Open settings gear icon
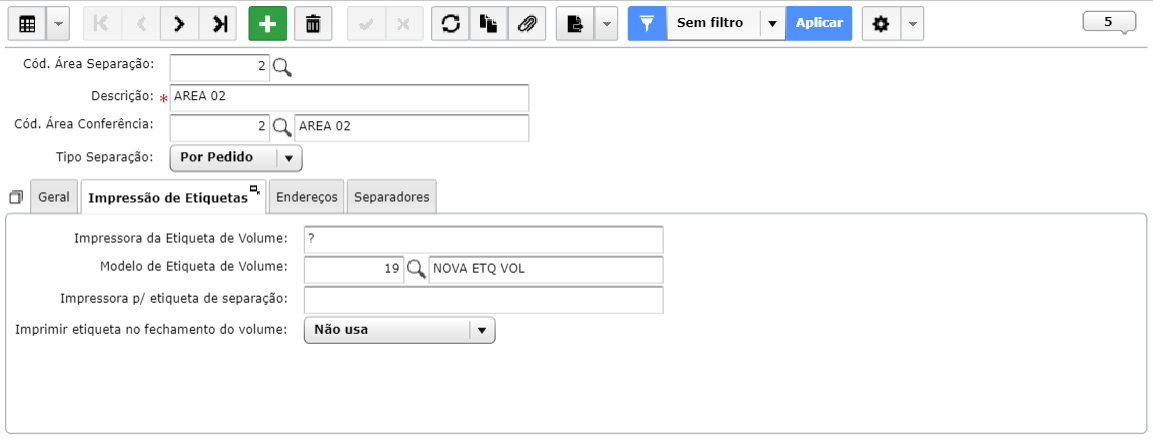 point(881,24)
